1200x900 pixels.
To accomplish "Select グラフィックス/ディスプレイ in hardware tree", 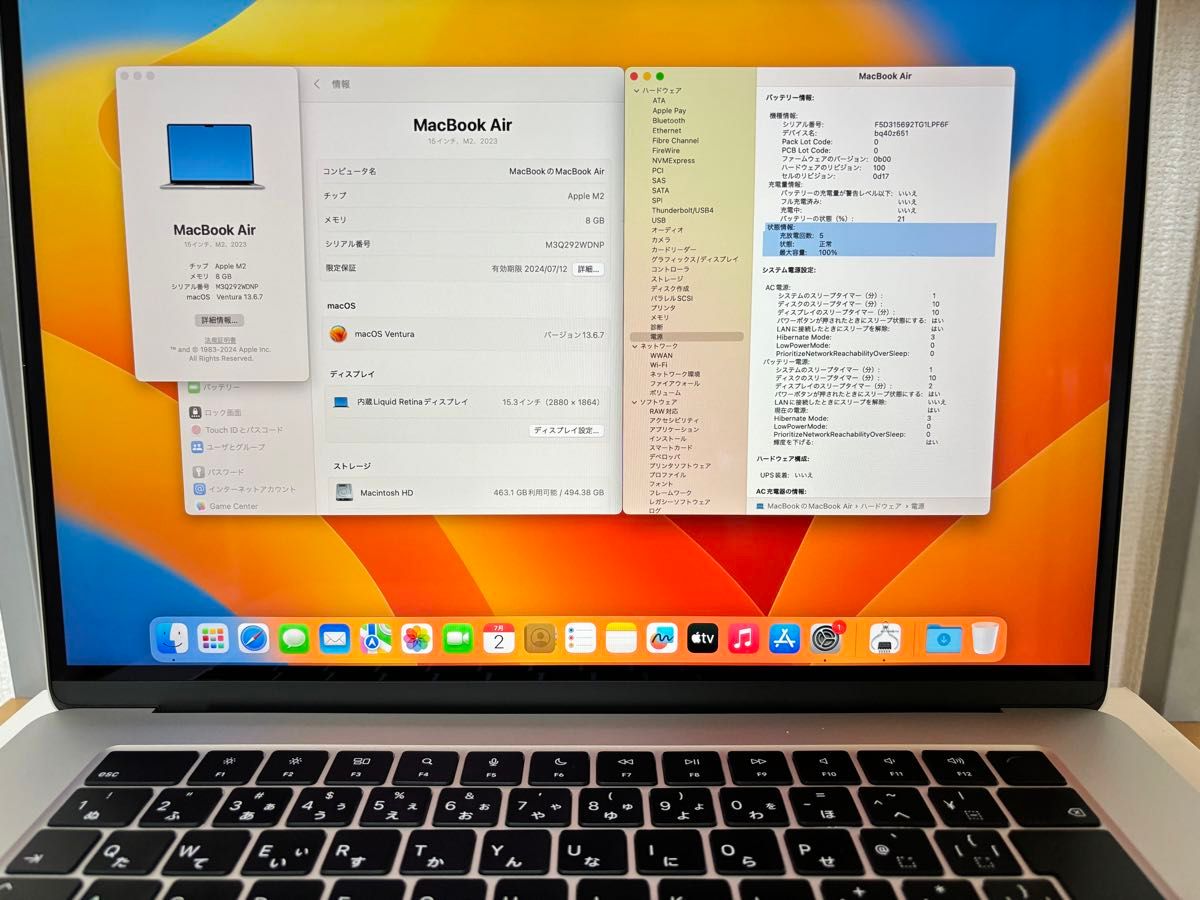I will pyautogui.click(x=694, y=259).
